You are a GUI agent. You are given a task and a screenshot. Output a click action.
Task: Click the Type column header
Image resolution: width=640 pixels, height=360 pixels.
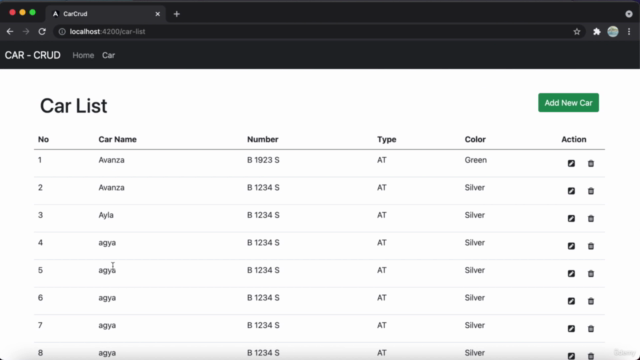pyautogui.click(x=387, y=139)
